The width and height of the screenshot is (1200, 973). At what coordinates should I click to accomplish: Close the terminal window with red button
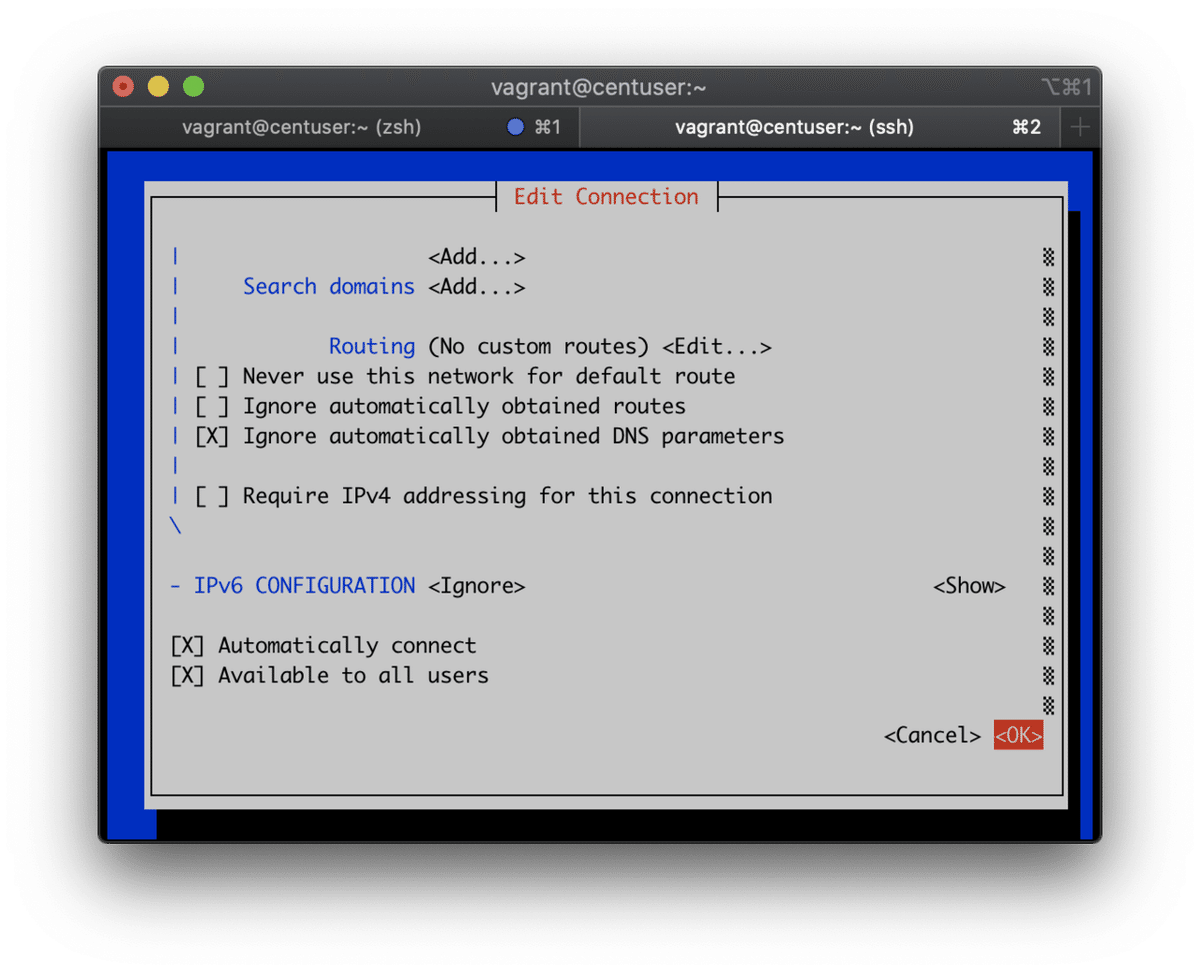pos(123,87)
